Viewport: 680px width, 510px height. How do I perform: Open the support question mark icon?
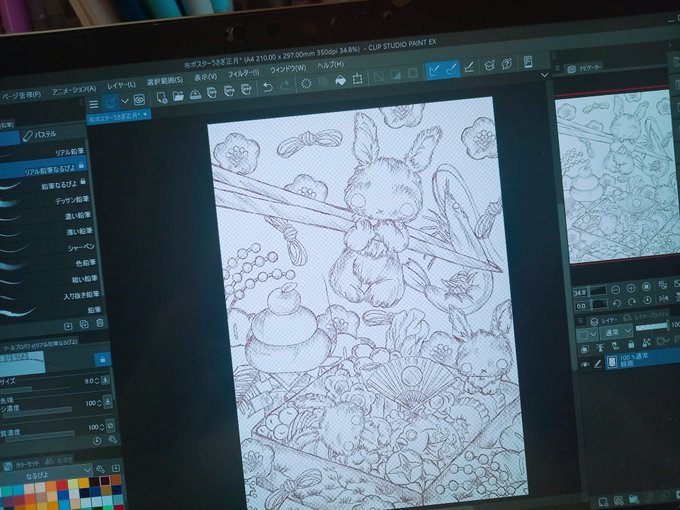506,64
